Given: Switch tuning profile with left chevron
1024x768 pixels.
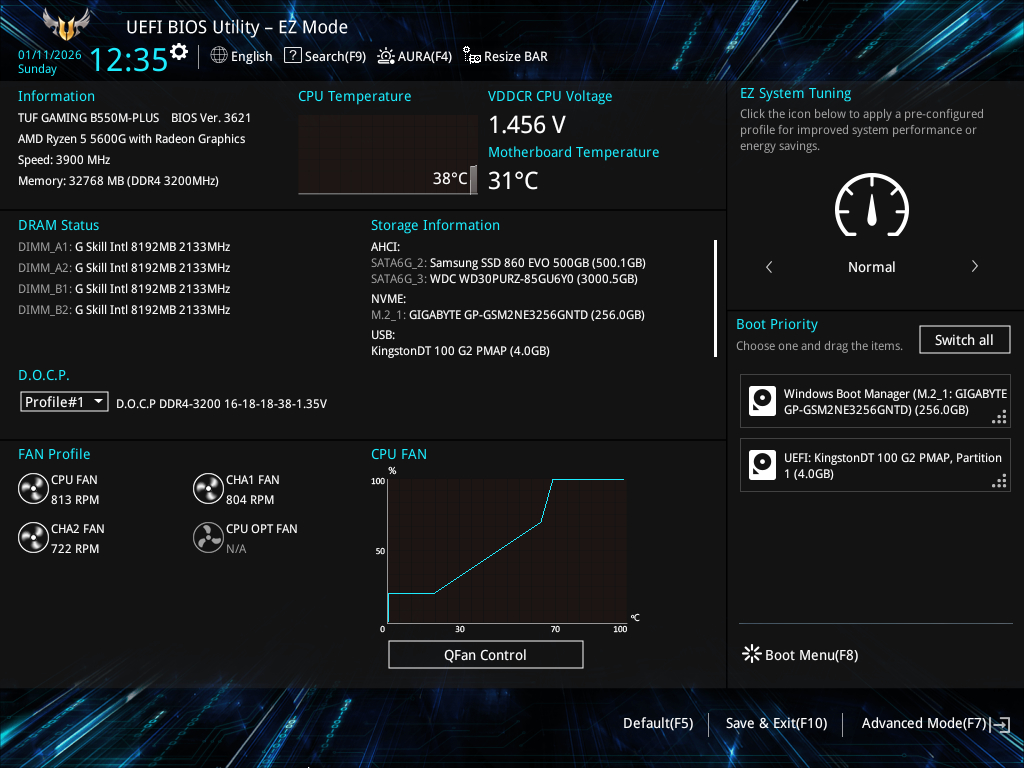Looking at the screenshot, I should click(769, 267).
